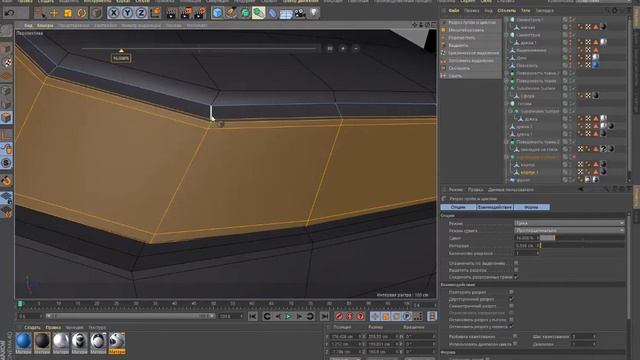Toggle Соединить разрезанные грани checkbox
Viewport: 640px width, 360px height.
click(x=516, y=277)
